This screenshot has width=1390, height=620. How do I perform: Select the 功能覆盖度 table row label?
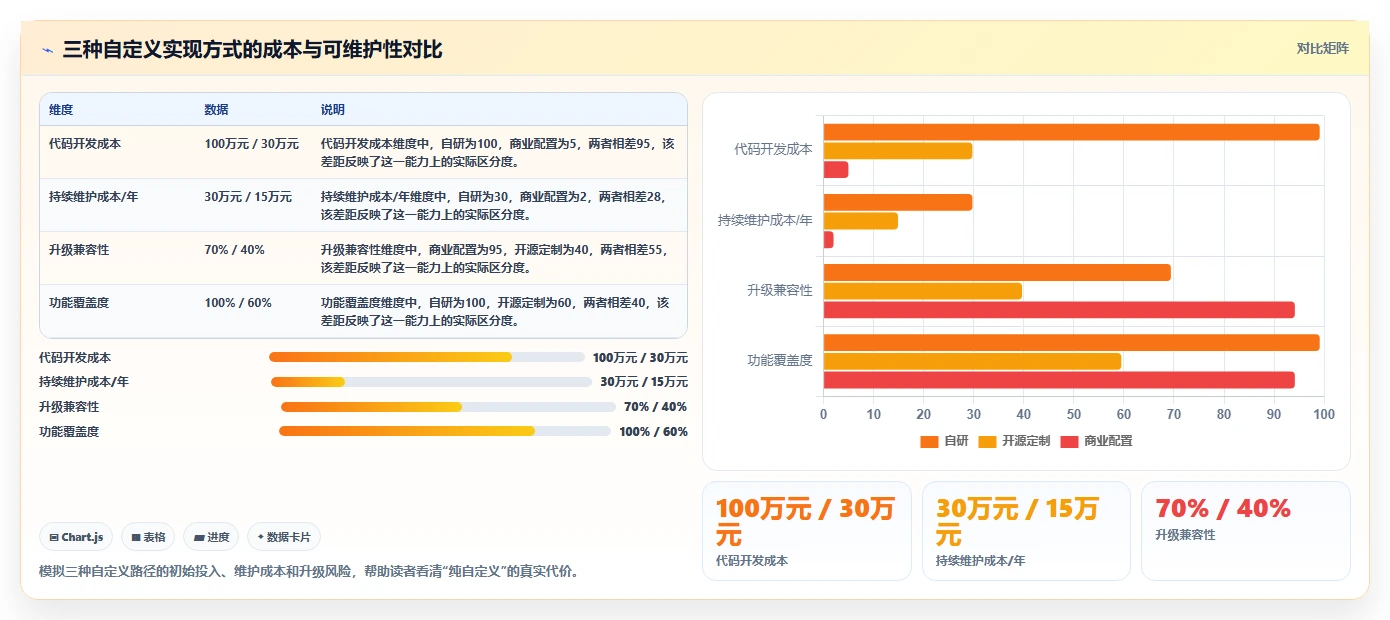[x=79, y=303]
